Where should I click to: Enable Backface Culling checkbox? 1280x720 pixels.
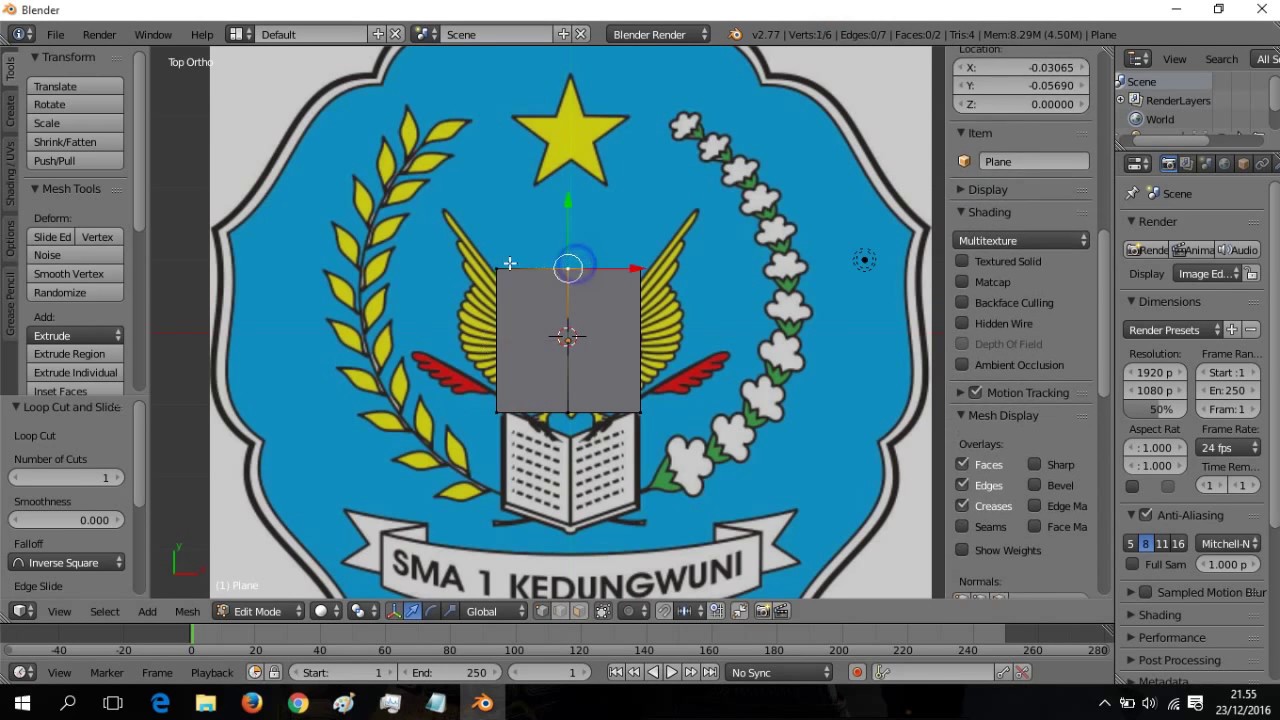pos(962,302)
